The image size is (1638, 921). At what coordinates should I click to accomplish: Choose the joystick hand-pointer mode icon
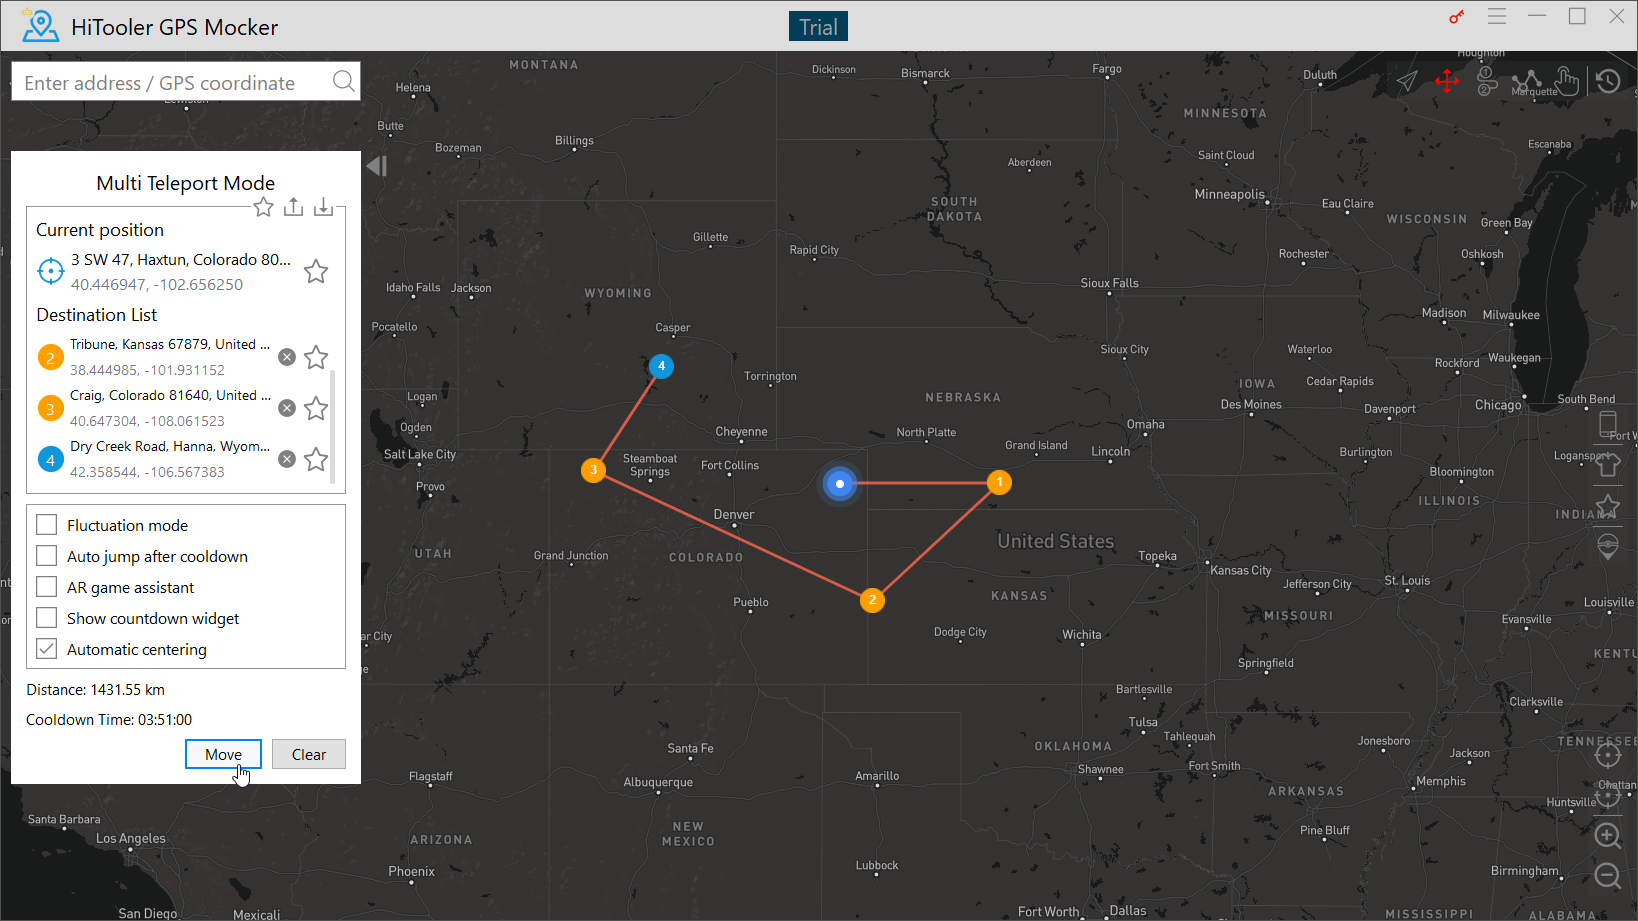pyautogui.click(x=1567, y=81)
